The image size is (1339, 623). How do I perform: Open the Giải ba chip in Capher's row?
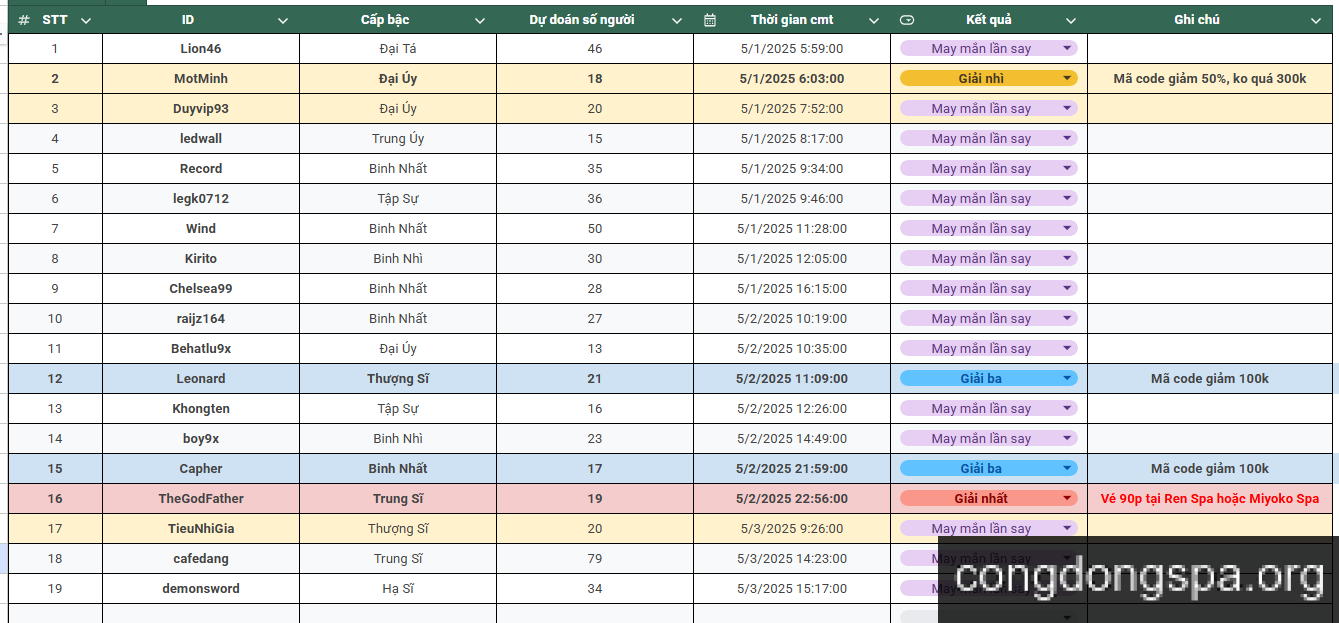[x=988, y=468]
